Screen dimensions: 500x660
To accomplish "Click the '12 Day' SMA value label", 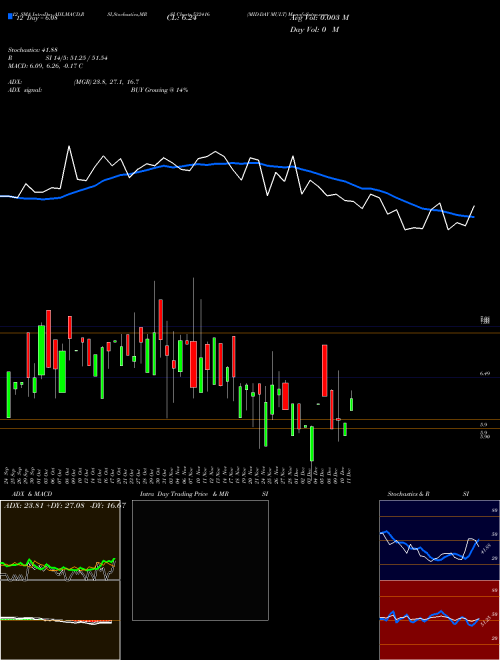I will [x=36, y=18].
